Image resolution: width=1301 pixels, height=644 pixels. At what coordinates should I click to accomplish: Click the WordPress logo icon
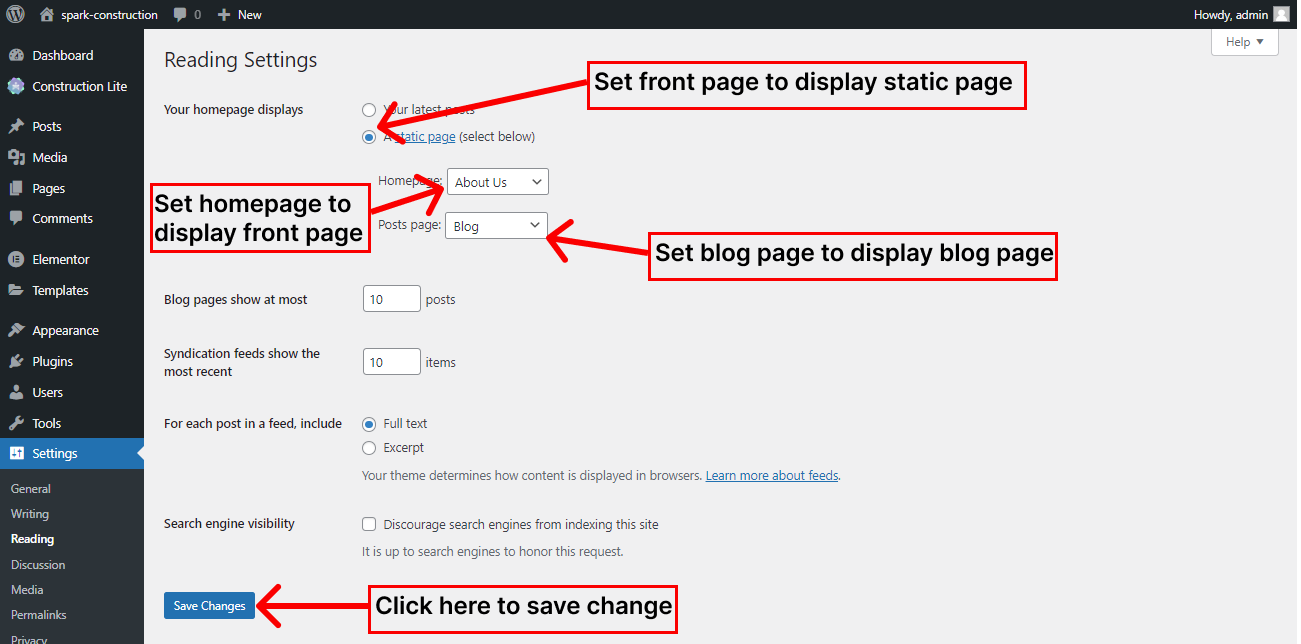15,15
